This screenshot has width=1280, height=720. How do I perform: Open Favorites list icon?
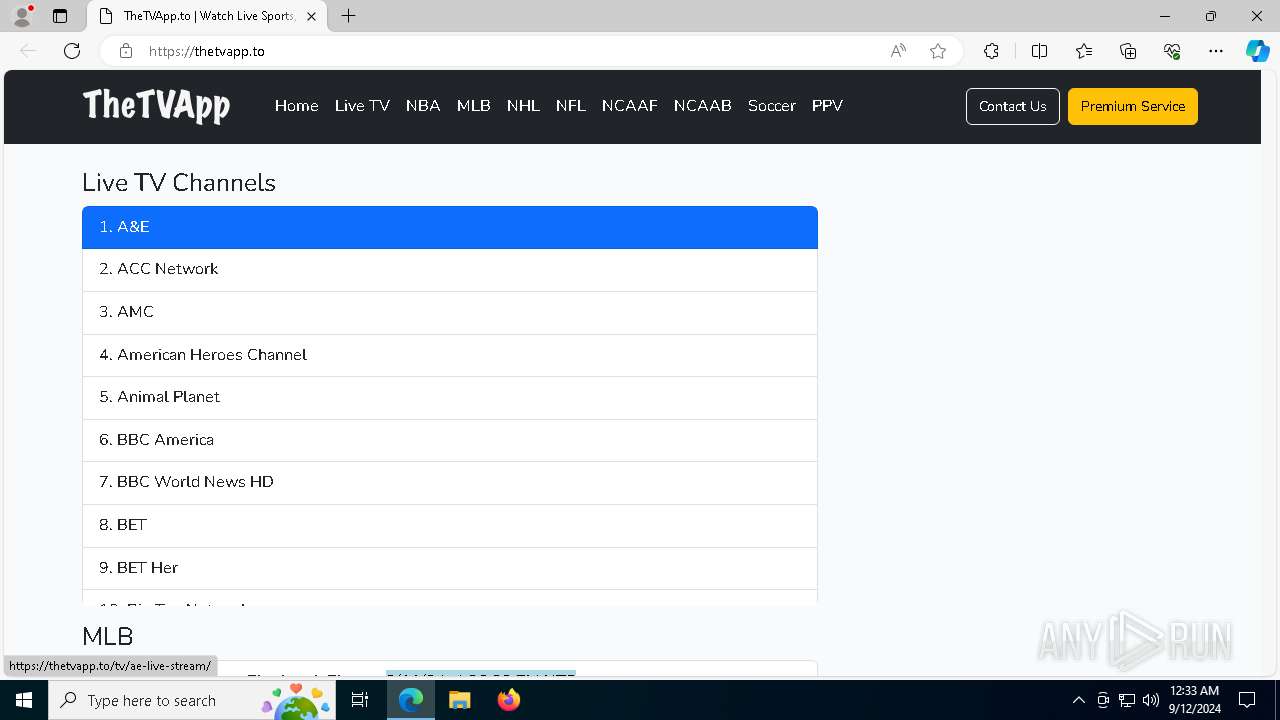click(1084, 51)
